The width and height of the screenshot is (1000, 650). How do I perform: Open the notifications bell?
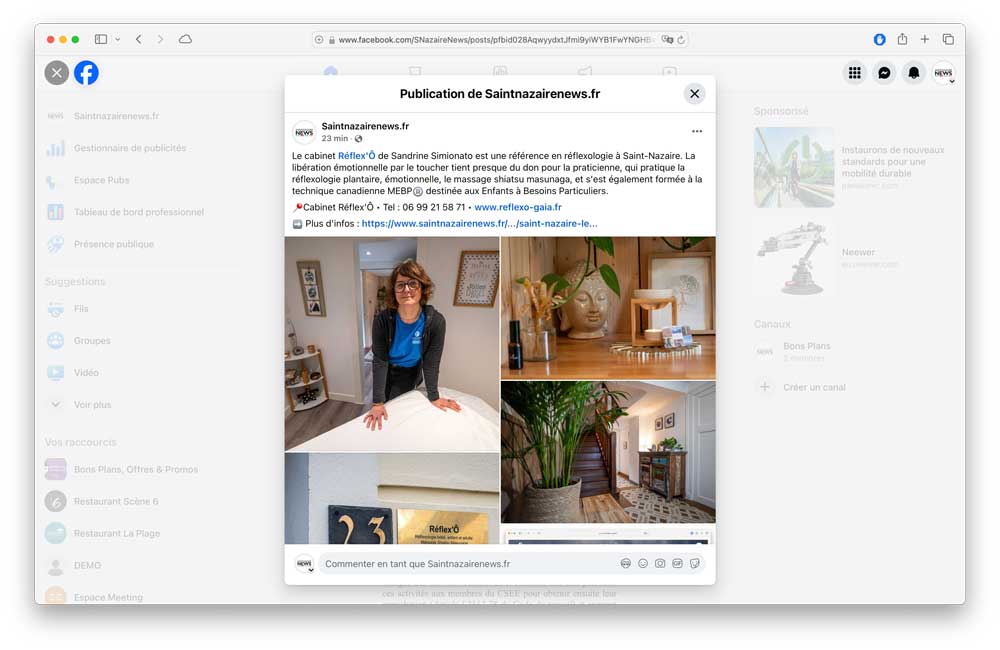913,73
